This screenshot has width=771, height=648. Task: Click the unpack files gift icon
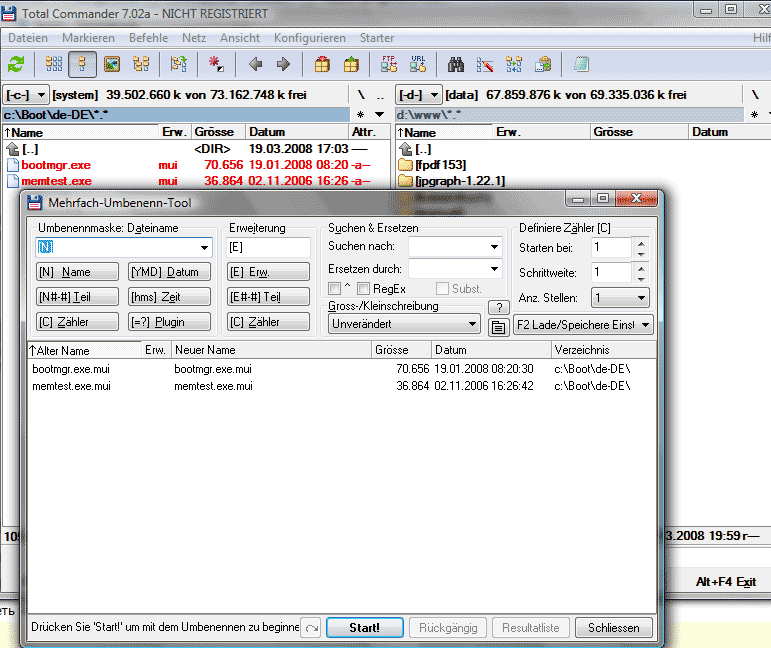point(351,64)
